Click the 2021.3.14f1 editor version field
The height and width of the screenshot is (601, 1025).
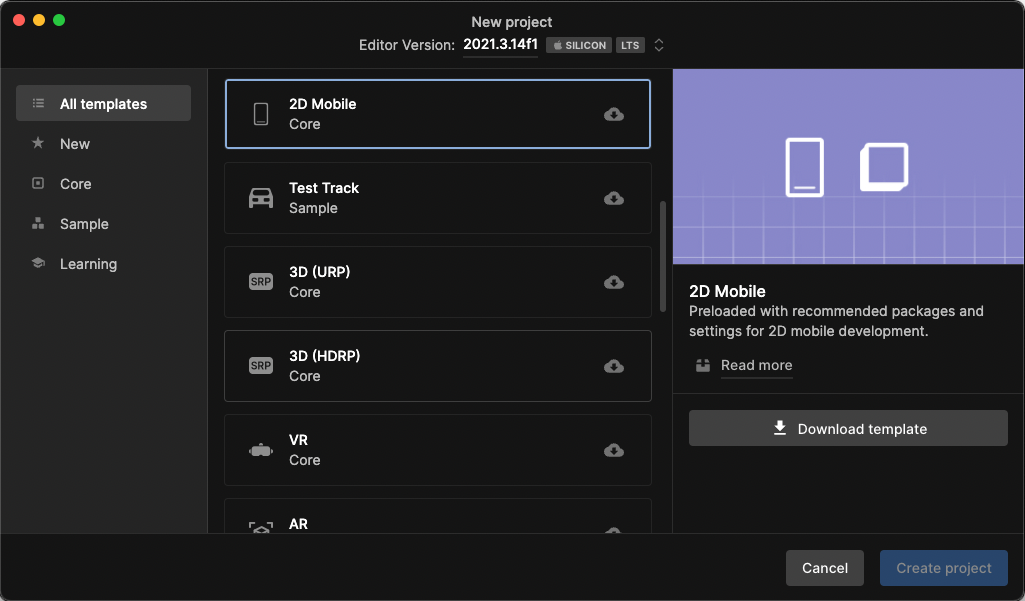(x=500, y=44)
